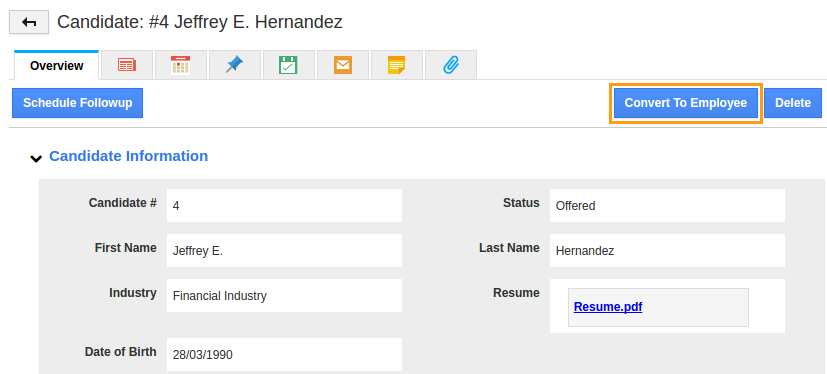Click the Date of Birth label
827x374 pixels.
(120, 352)
